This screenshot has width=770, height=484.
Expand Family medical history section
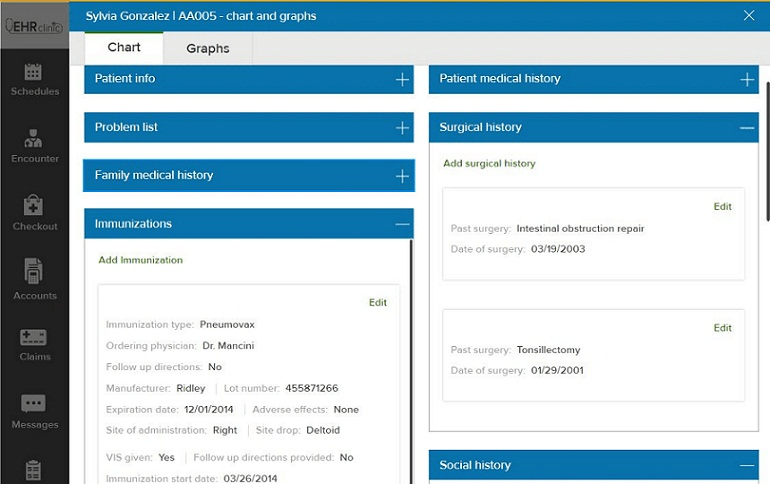click(x=402, y=176)
